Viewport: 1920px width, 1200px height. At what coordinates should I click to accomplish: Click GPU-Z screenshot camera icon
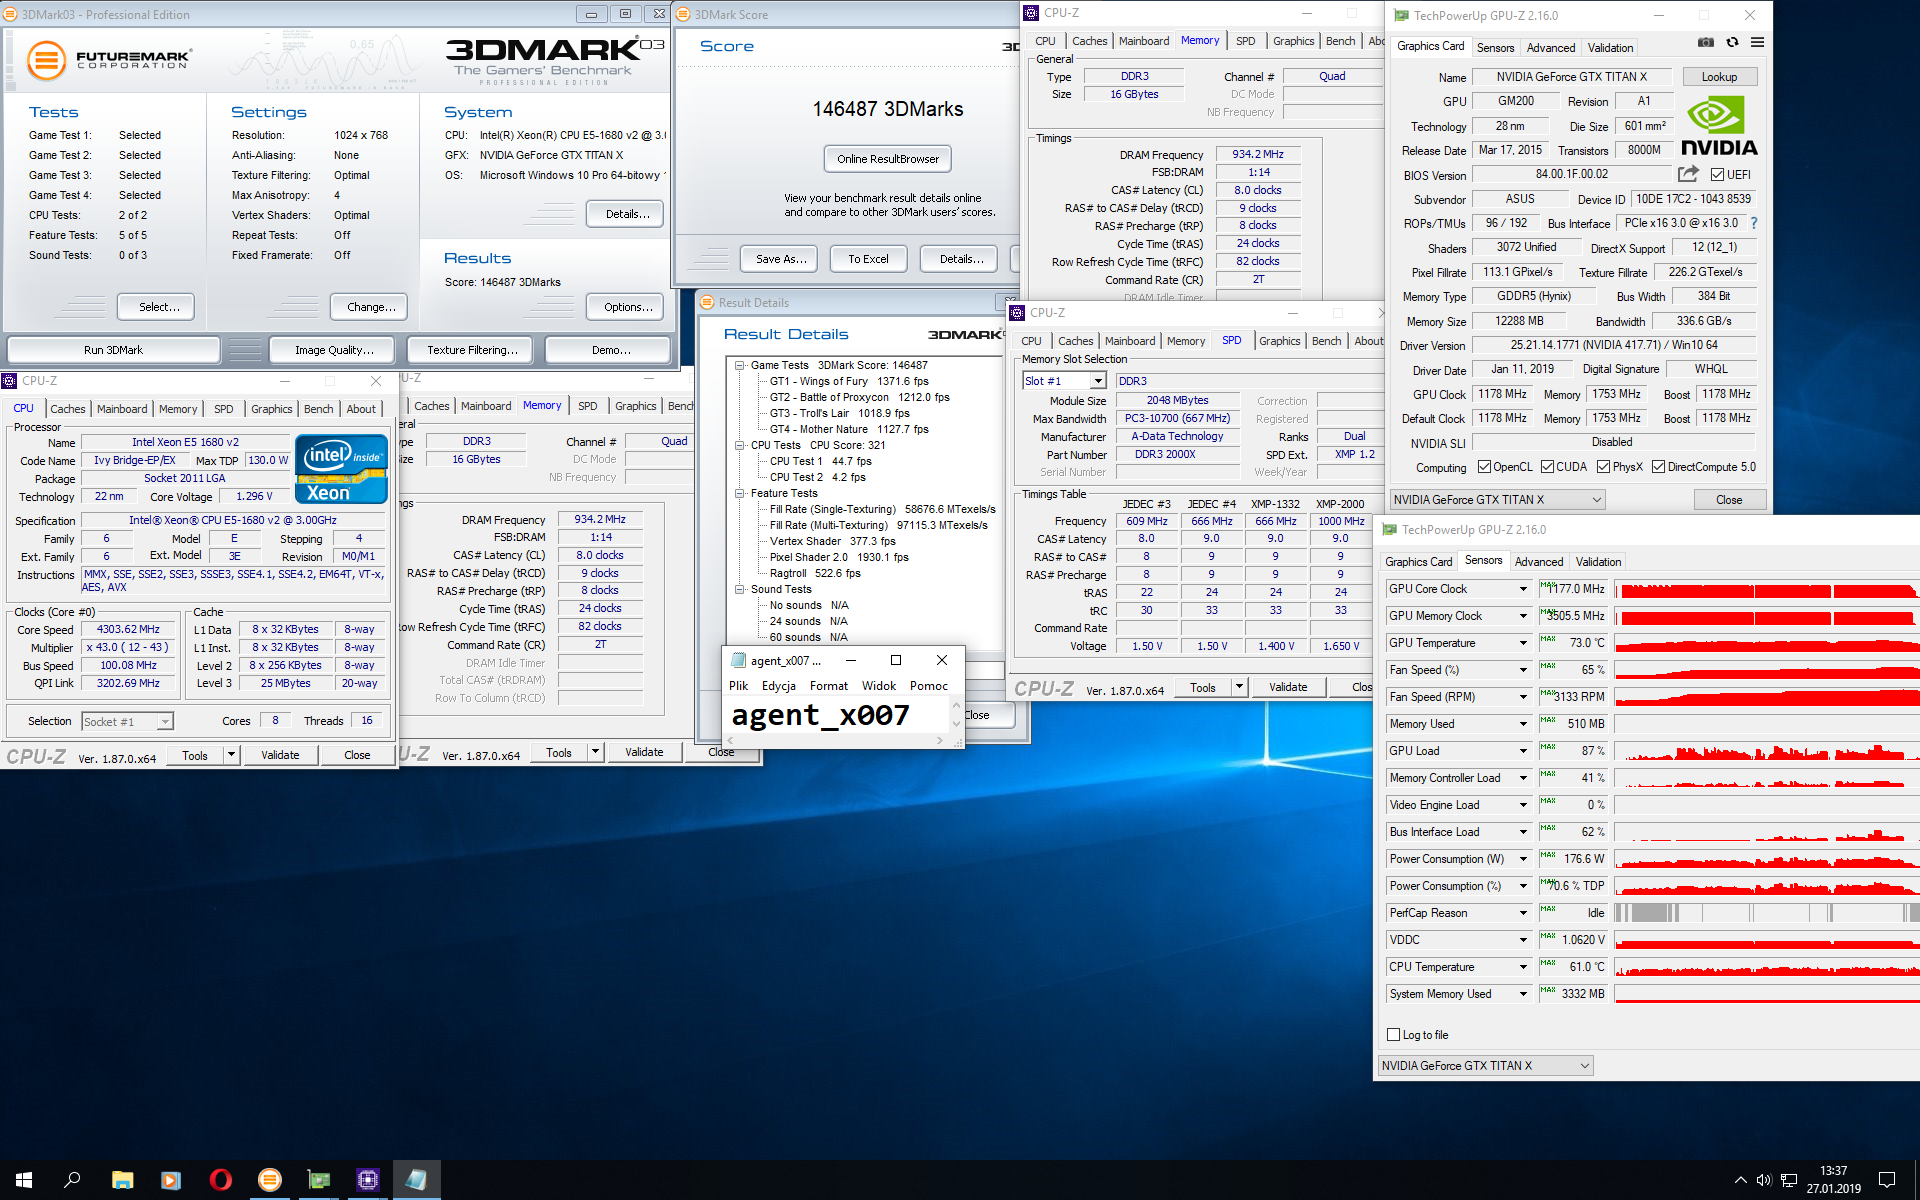click(x=1706, y=42)
